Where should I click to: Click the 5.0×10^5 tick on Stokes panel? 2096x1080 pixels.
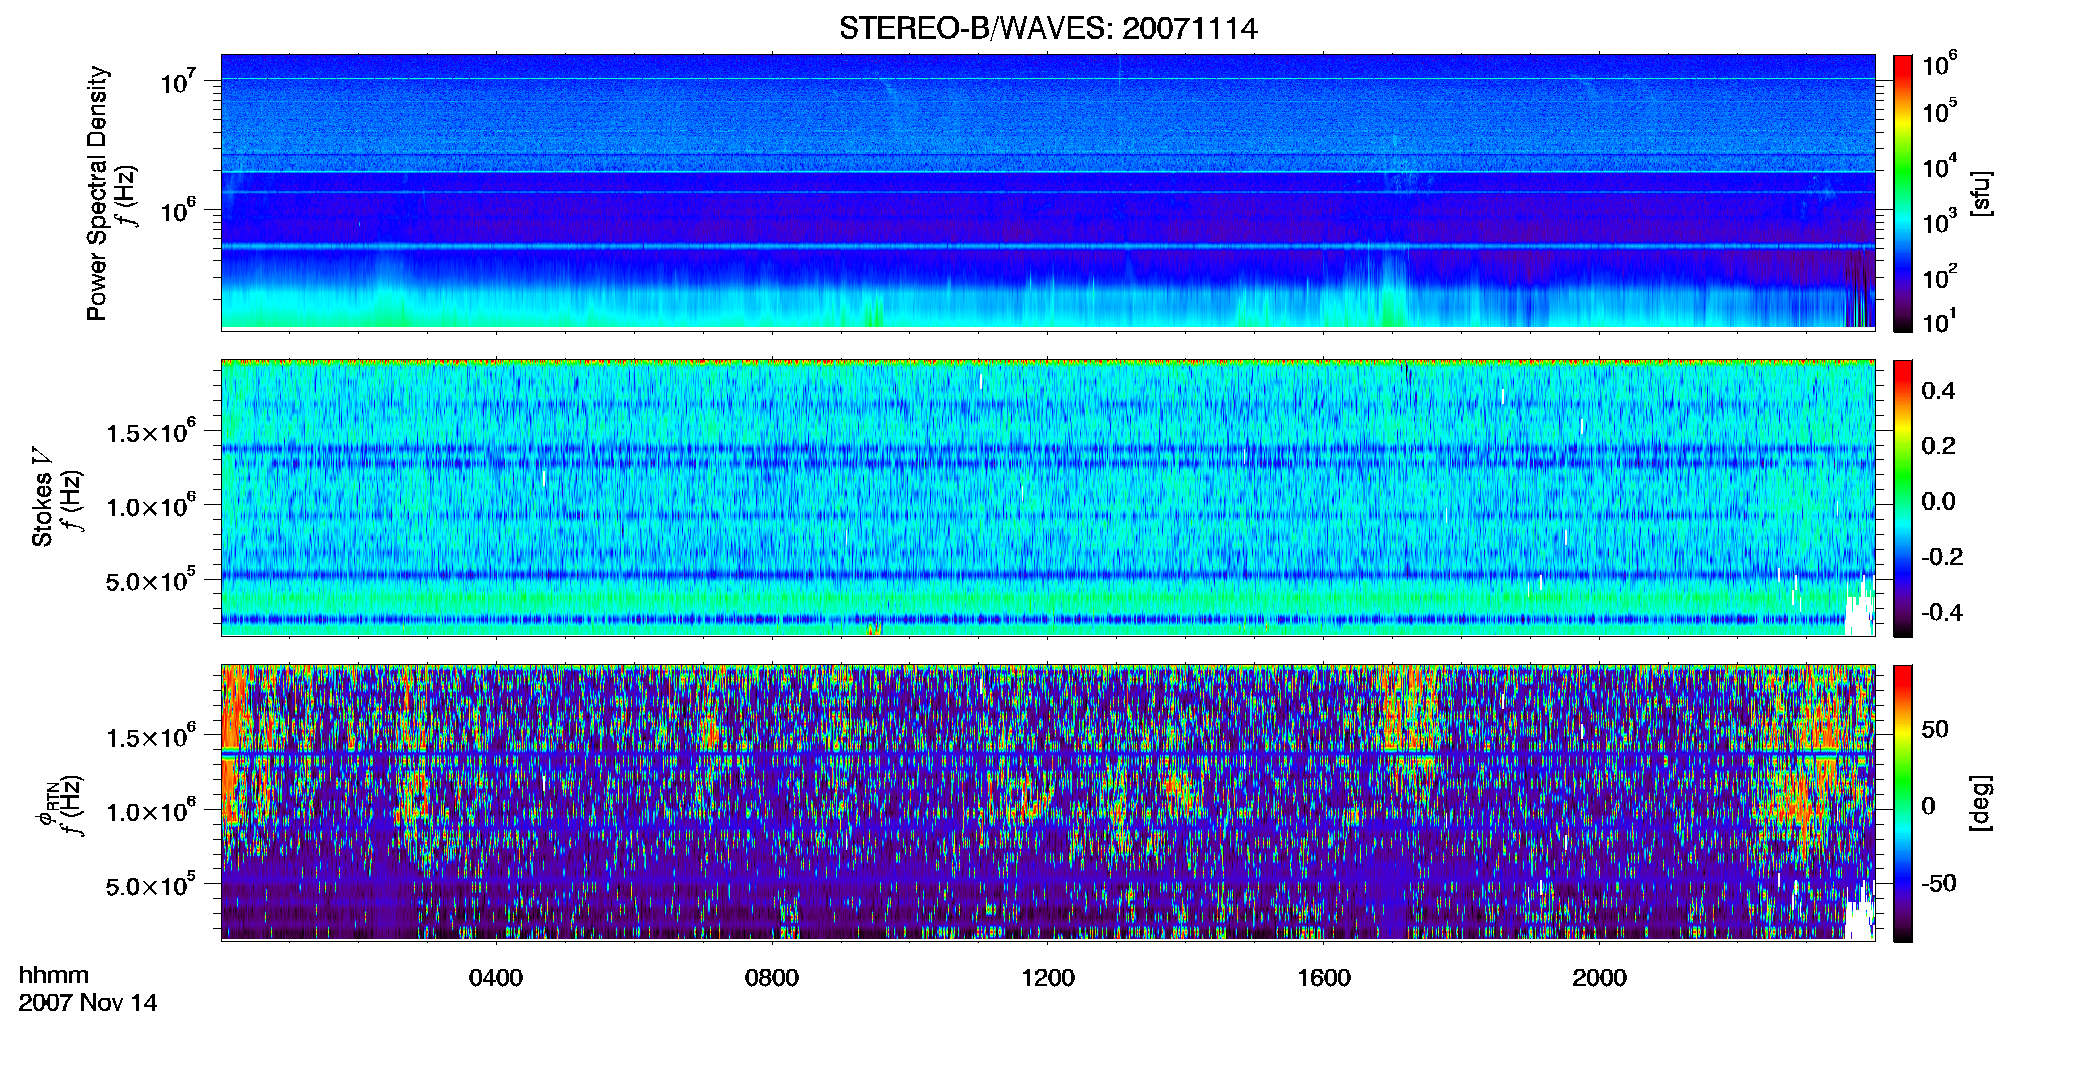(152, 580)
